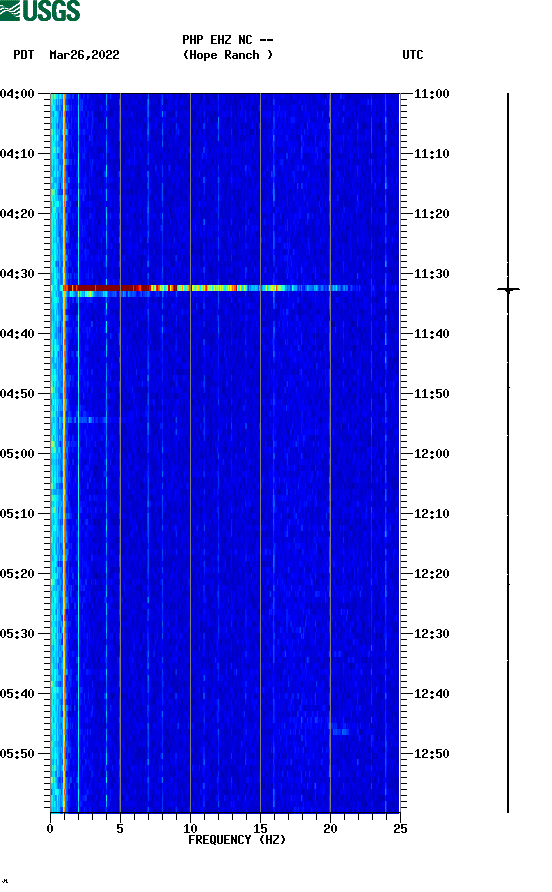Click the '12:50' UTC time label
552x892 pixels.
pos(432,754)
